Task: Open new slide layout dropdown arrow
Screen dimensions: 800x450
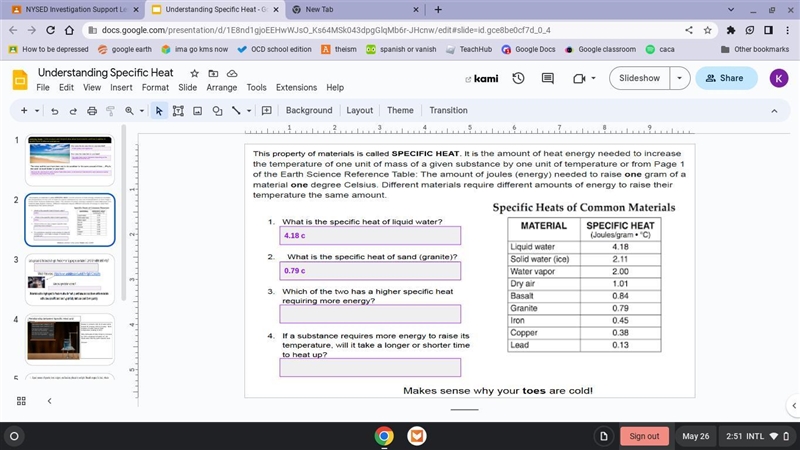Action: [x=37, y=111]
